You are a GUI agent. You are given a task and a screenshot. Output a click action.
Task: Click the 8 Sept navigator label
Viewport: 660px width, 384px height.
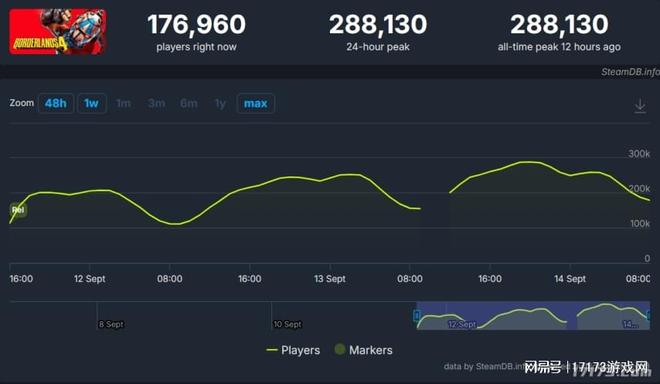(111, 324)
